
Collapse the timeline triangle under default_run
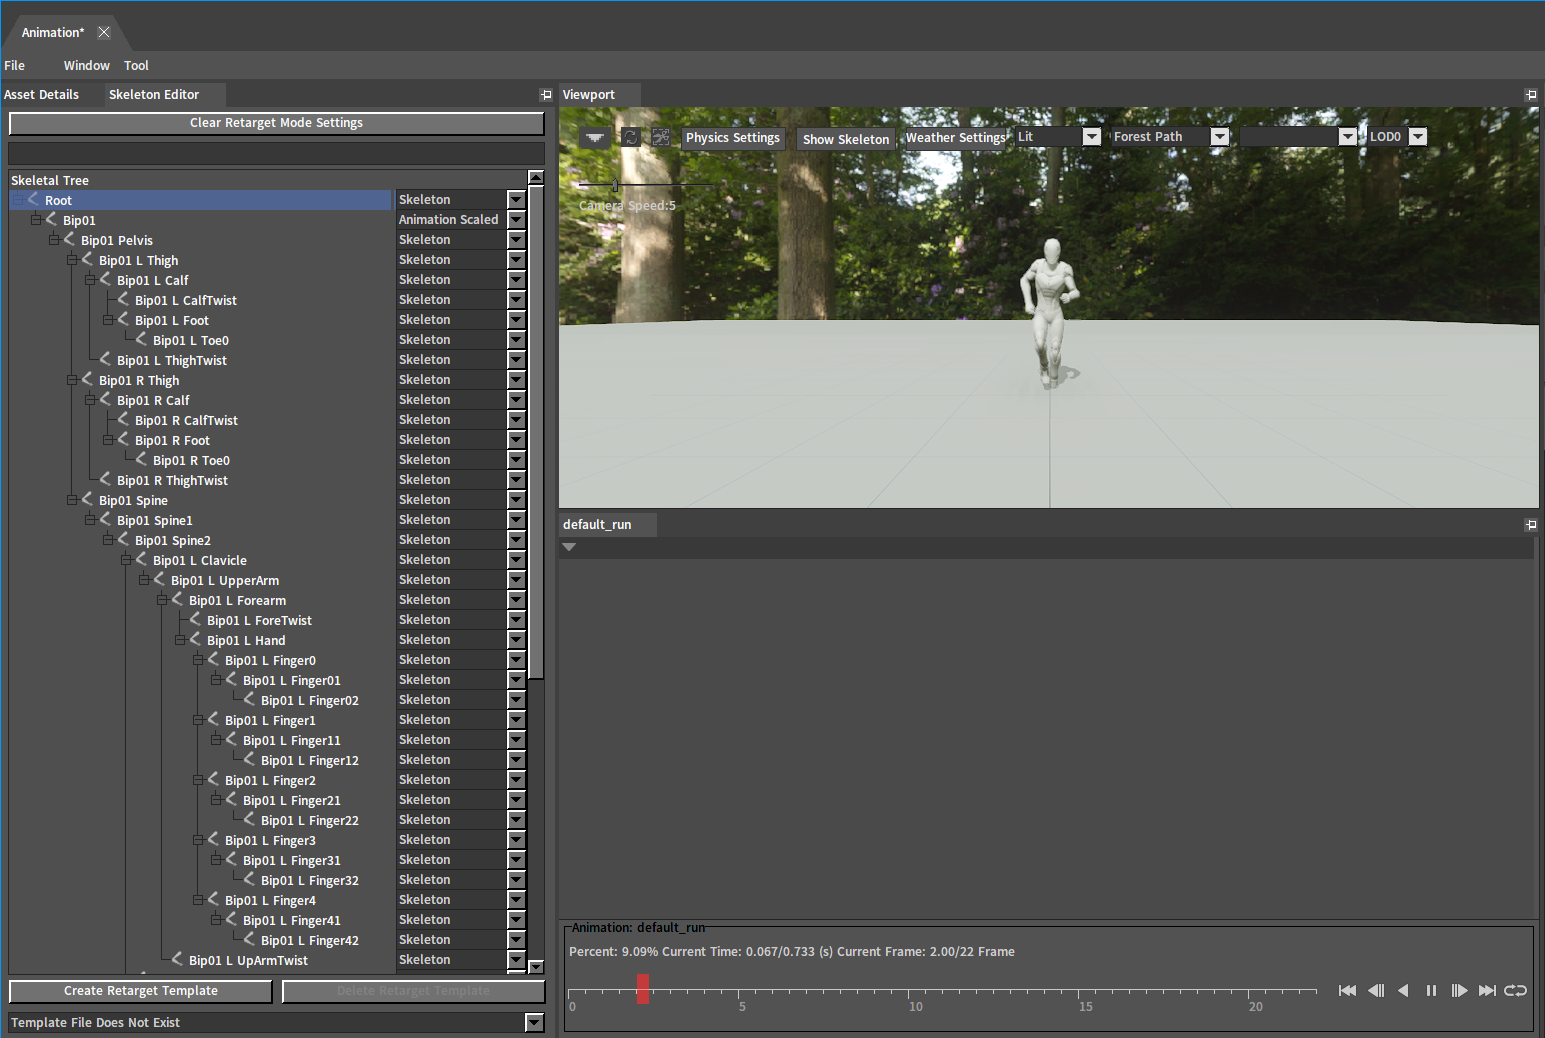pos(569,547)
